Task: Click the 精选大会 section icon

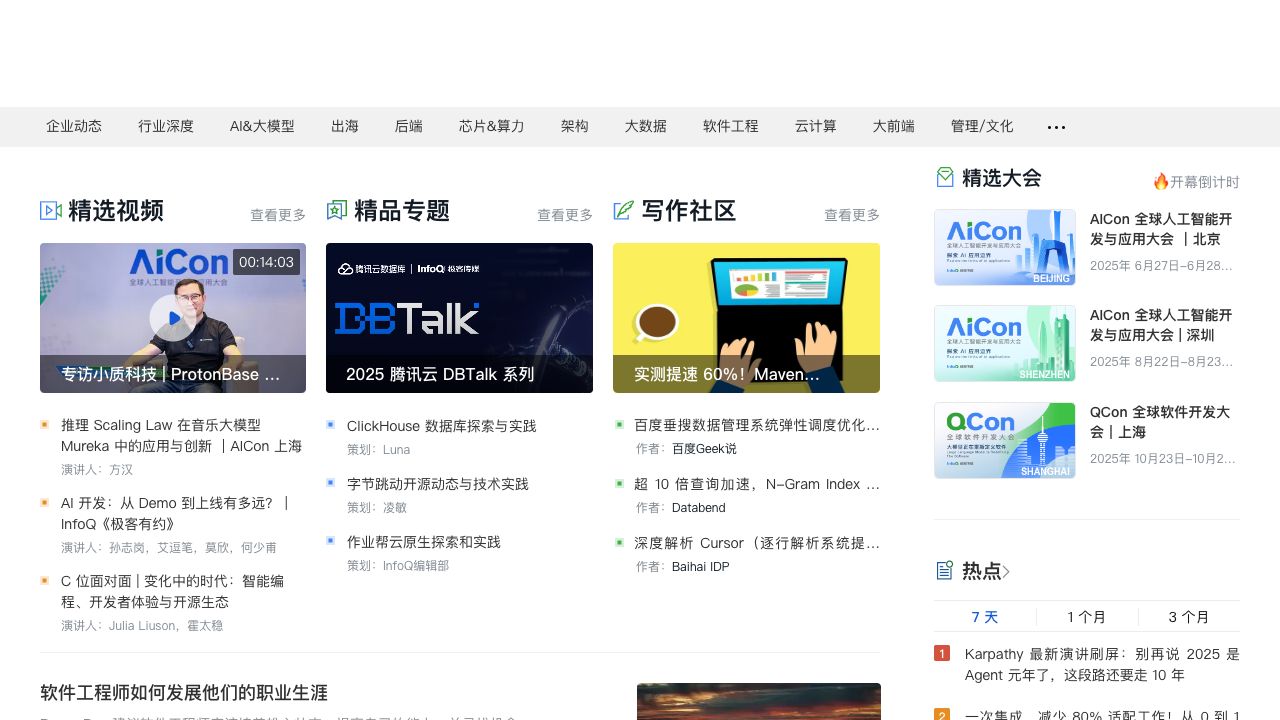Action: pyautogui.click(x=945, y=178)
